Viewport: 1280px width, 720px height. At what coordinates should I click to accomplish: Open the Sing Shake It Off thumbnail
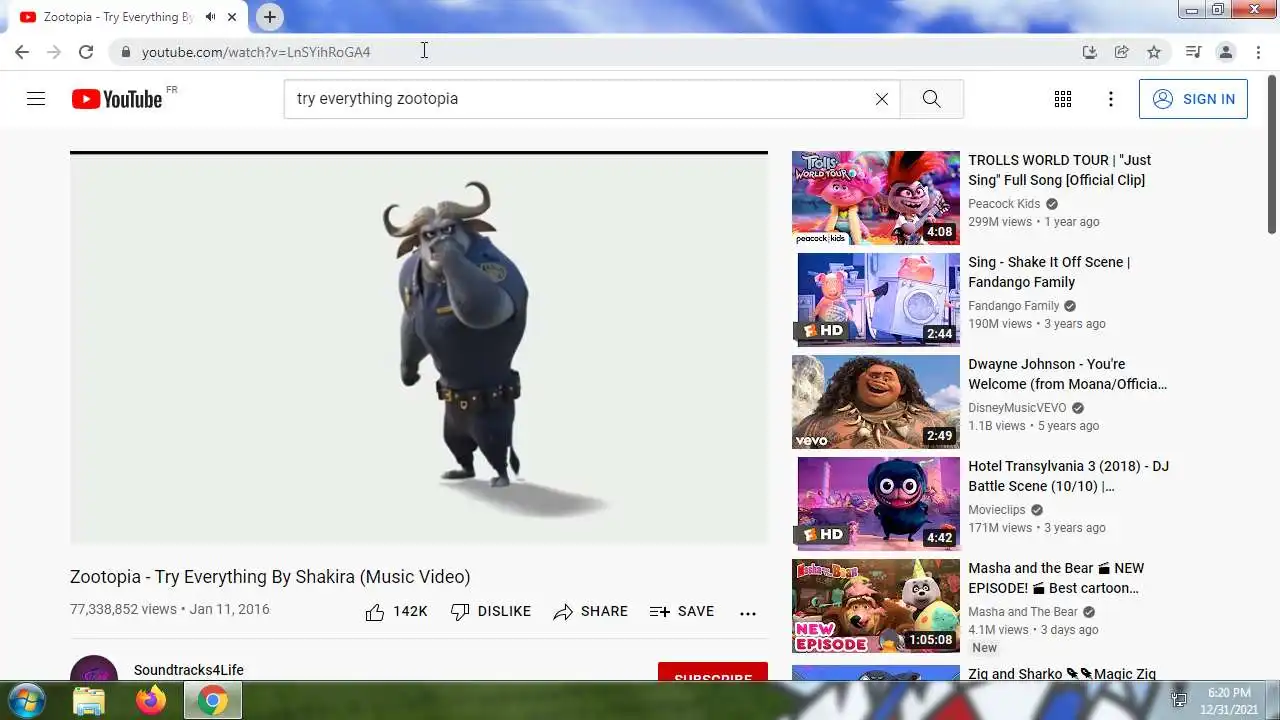point(876,300)
